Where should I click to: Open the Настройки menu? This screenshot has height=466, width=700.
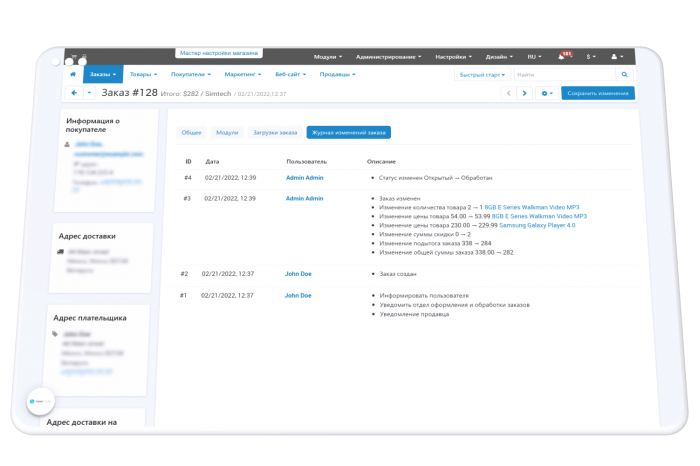(454, 57)
